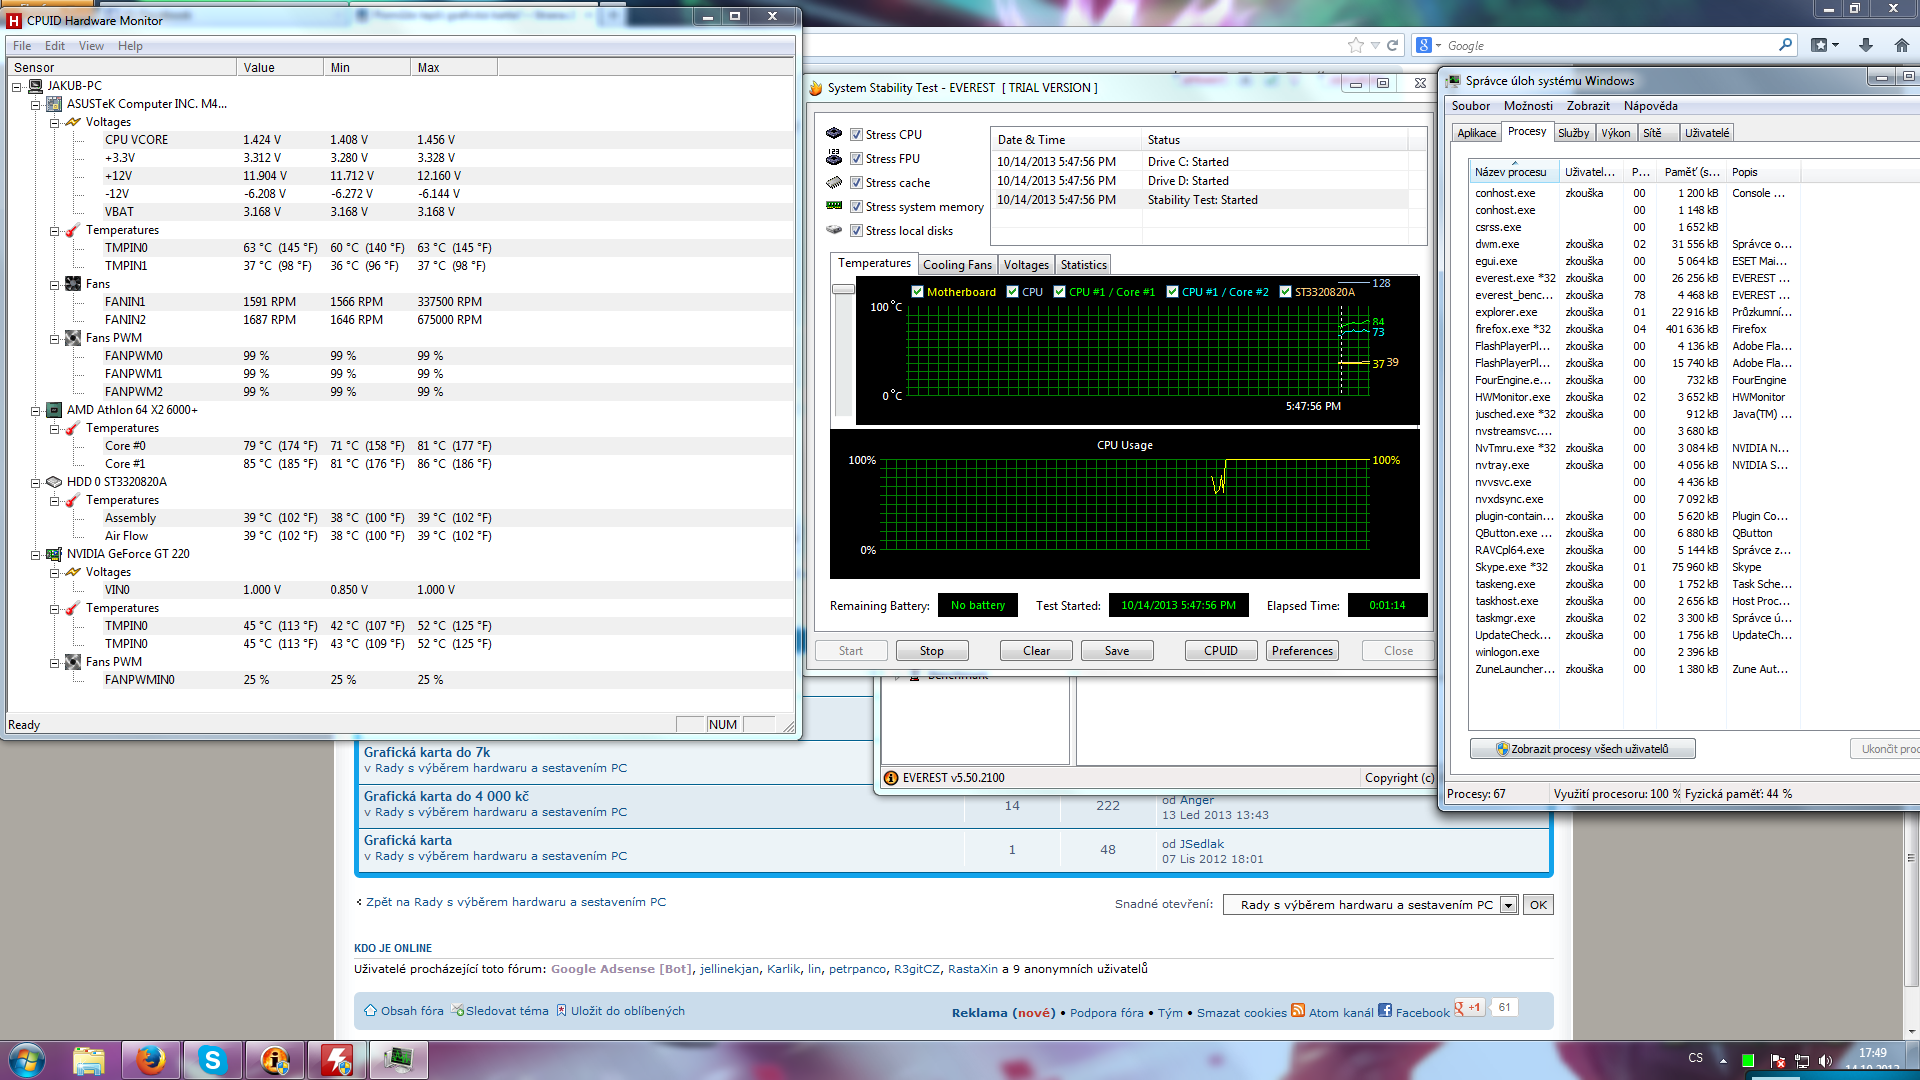This screenshot has height=1080, width=1920.
Task: Open Windows Explorer from the taskbar
Action: pos(89,1060)
